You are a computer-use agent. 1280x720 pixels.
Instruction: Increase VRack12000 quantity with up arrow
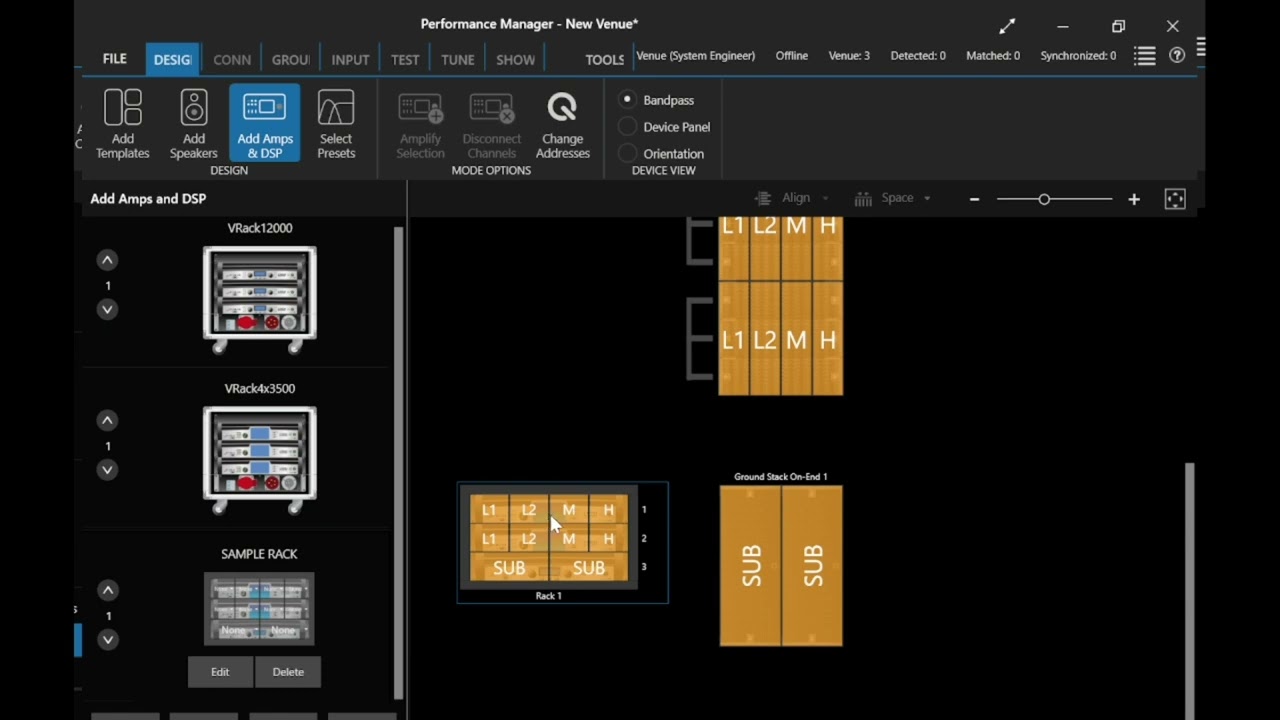coord(107,260)
